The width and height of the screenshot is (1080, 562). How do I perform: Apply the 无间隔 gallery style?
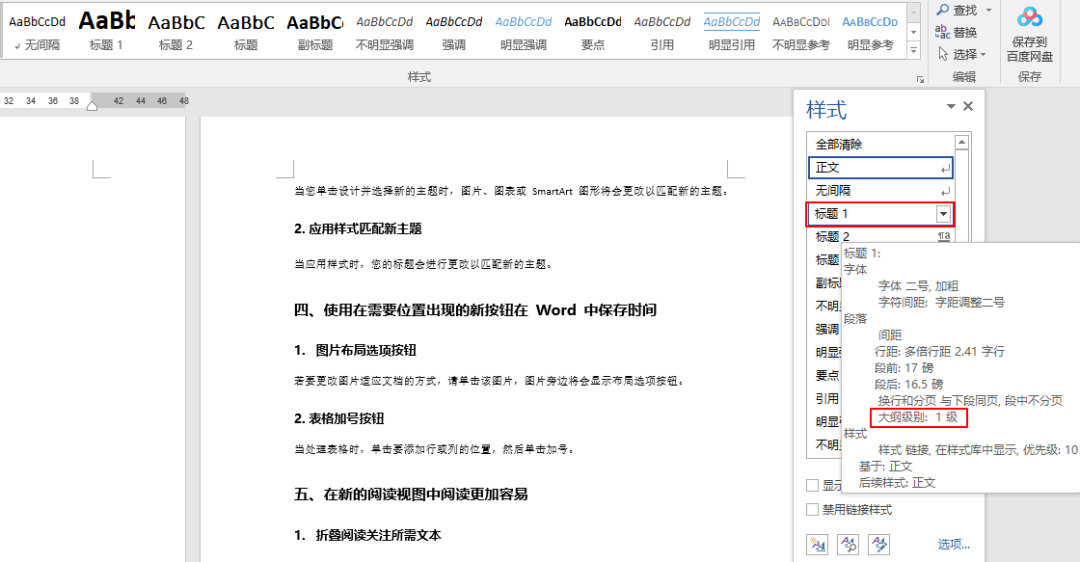[37, 32]
